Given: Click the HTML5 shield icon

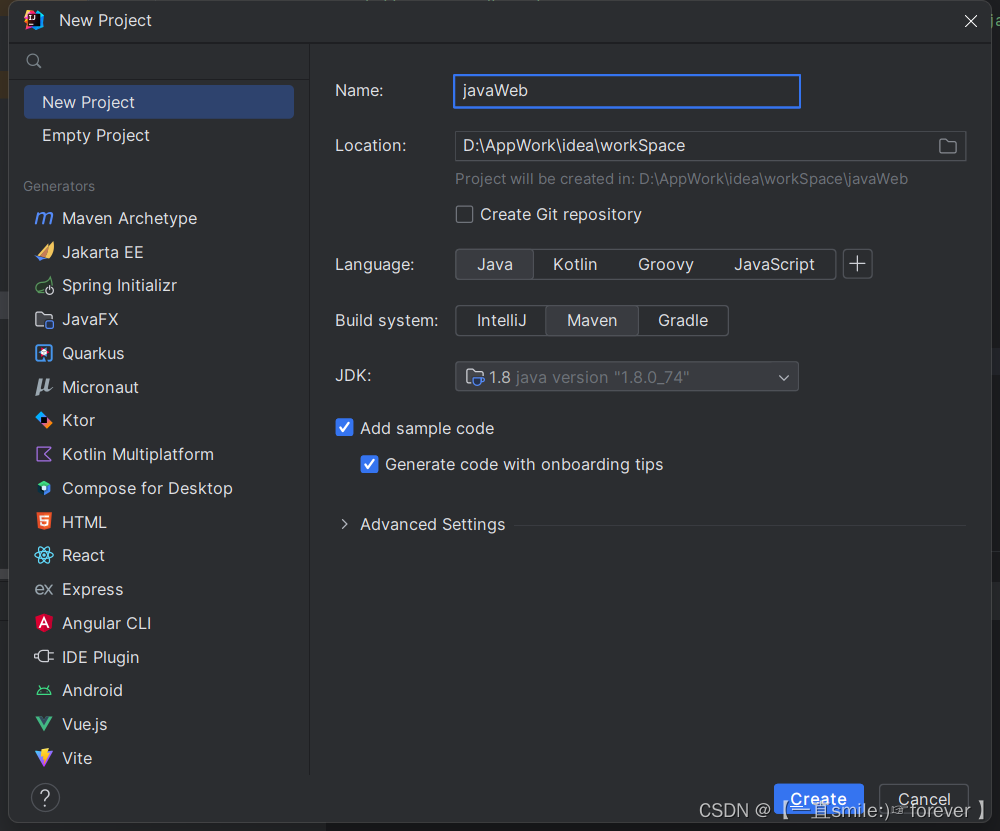Looking at the screenshot, I should 44,521.
